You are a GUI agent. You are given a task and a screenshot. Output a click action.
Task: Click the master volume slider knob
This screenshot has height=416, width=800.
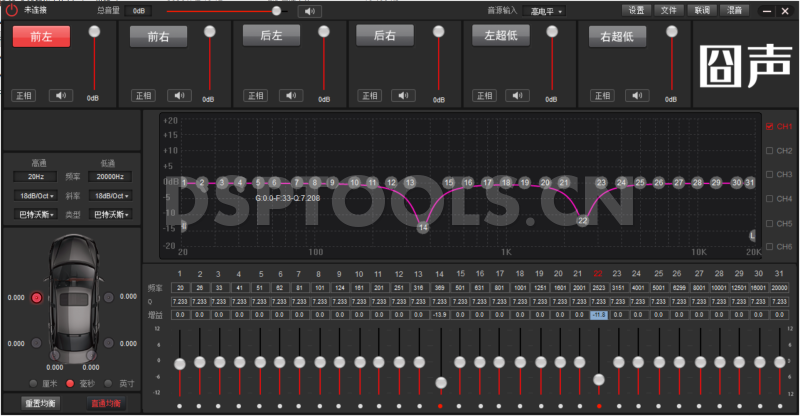pos(277,11)
